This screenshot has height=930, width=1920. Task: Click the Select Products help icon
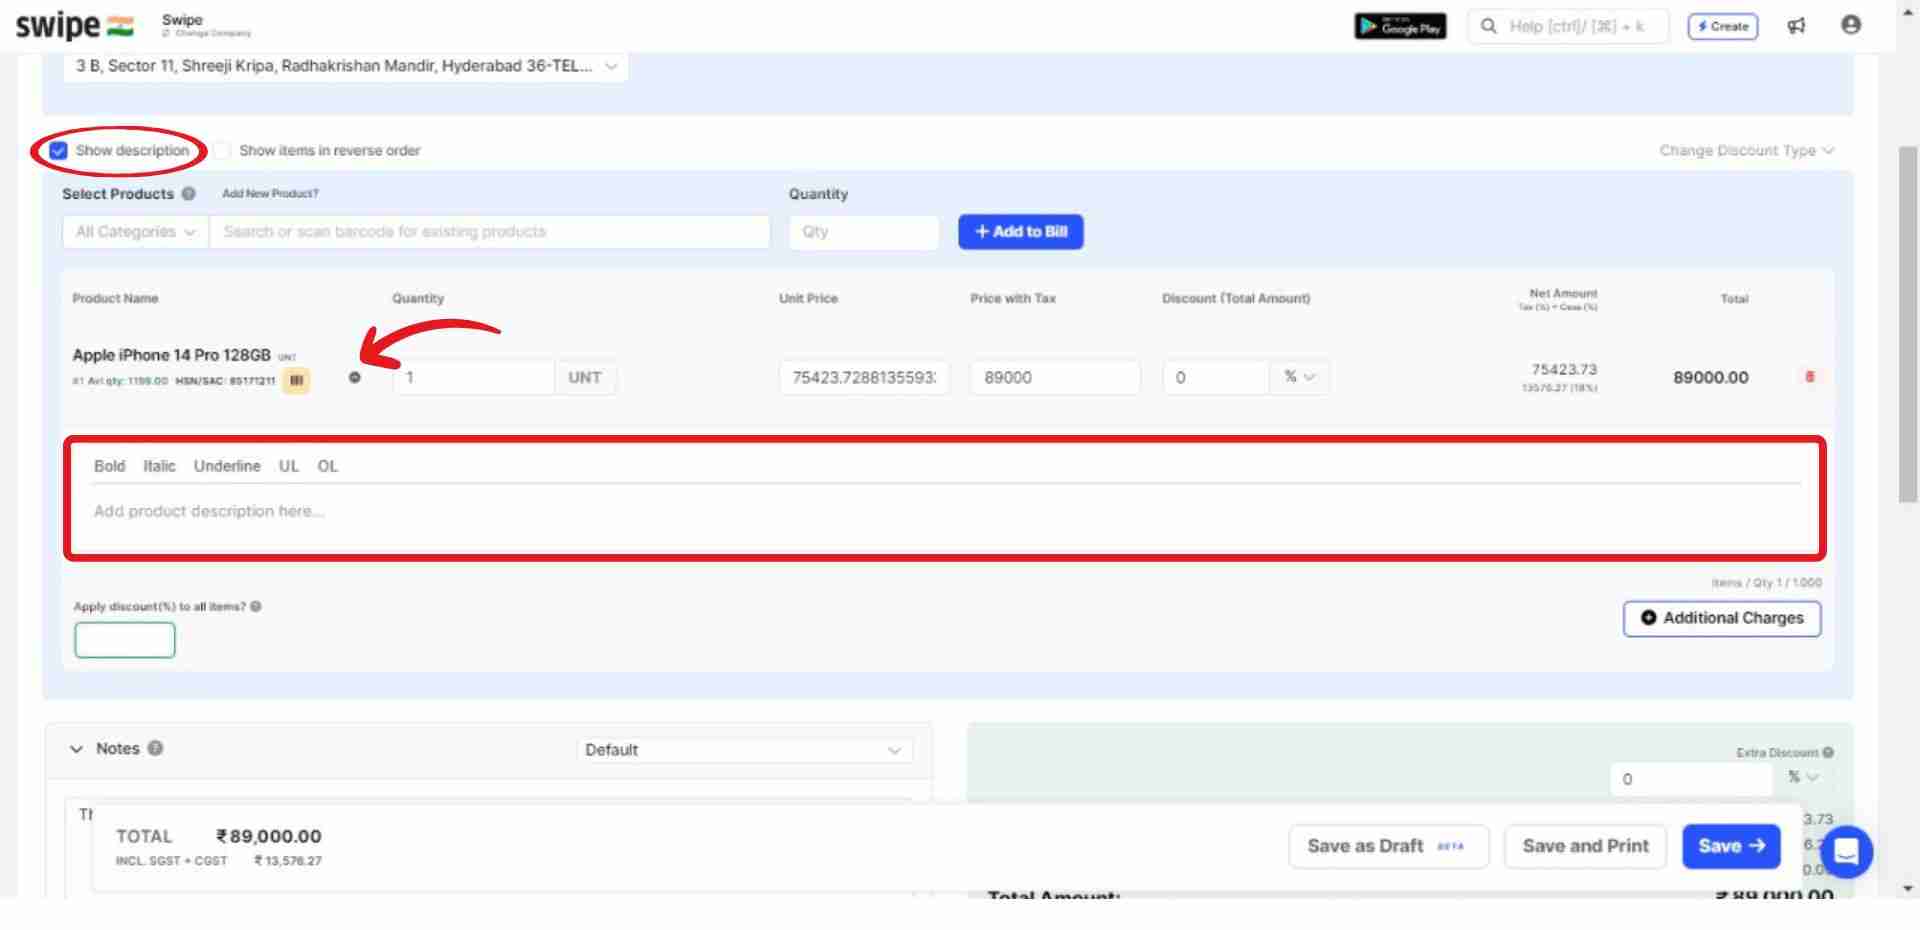click(188, 194)
